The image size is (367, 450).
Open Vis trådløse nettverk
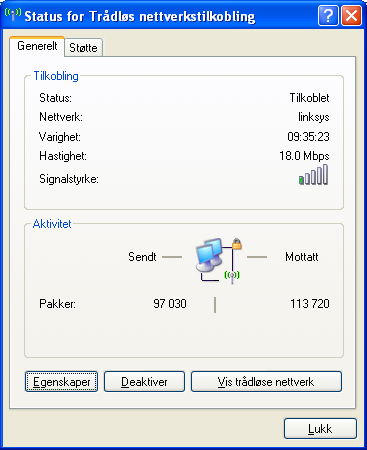[x=266, y=382]
